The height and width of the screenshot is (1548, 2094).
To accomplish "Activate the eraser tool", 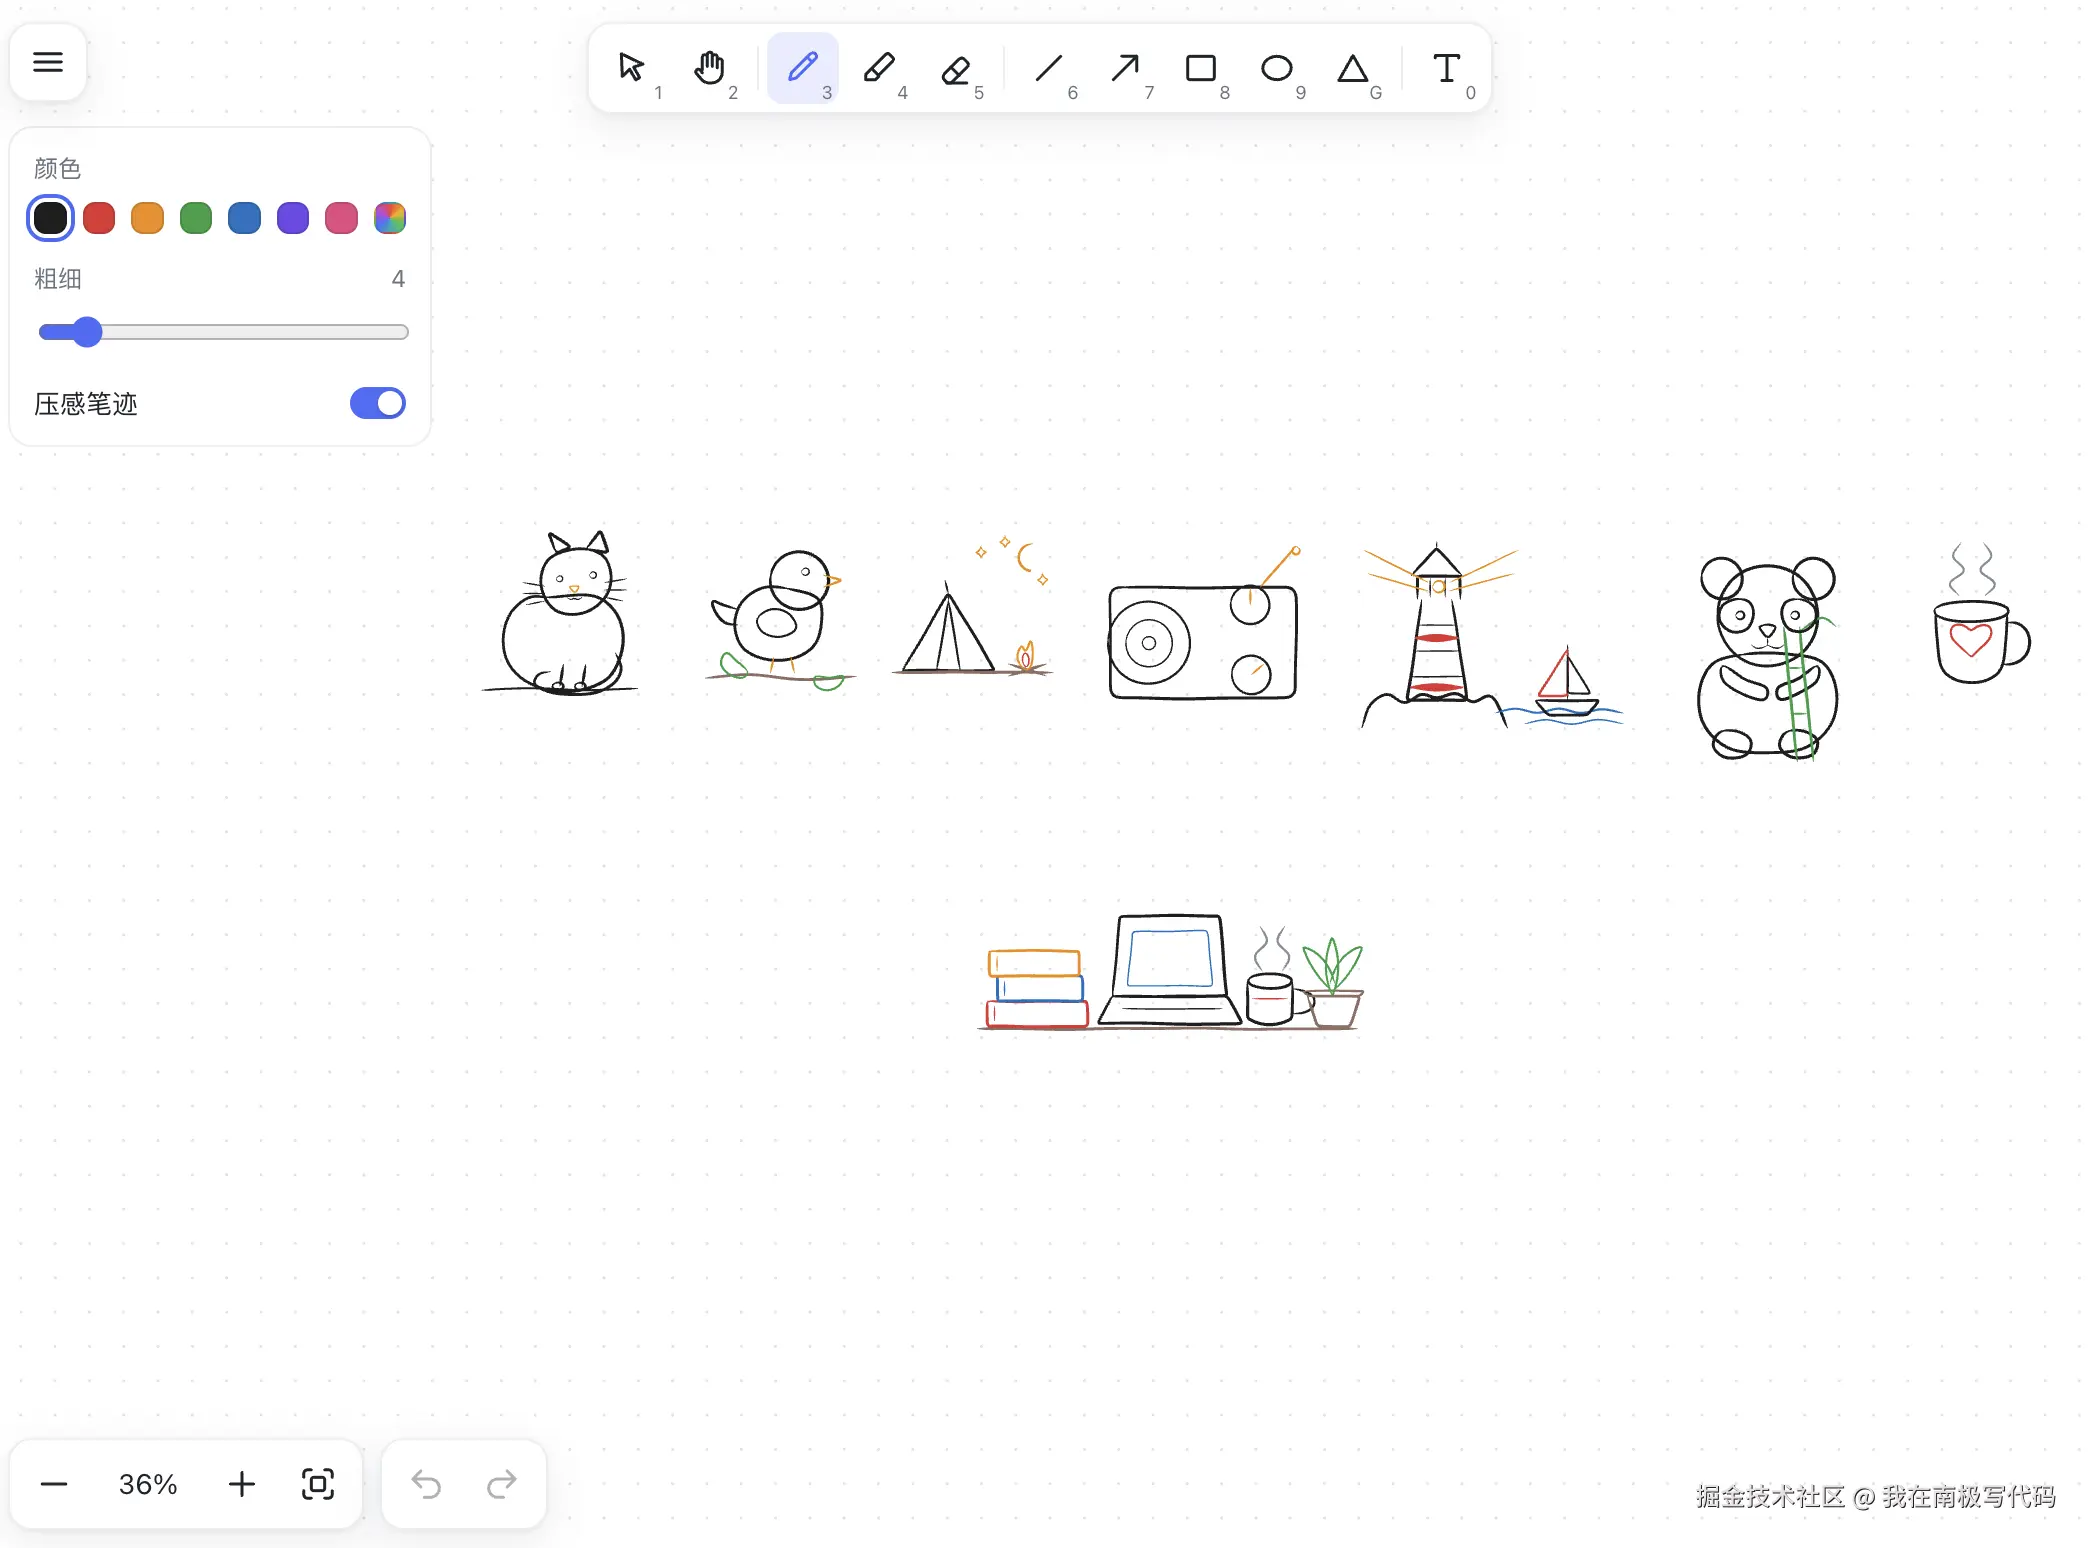I will [955, 68].
